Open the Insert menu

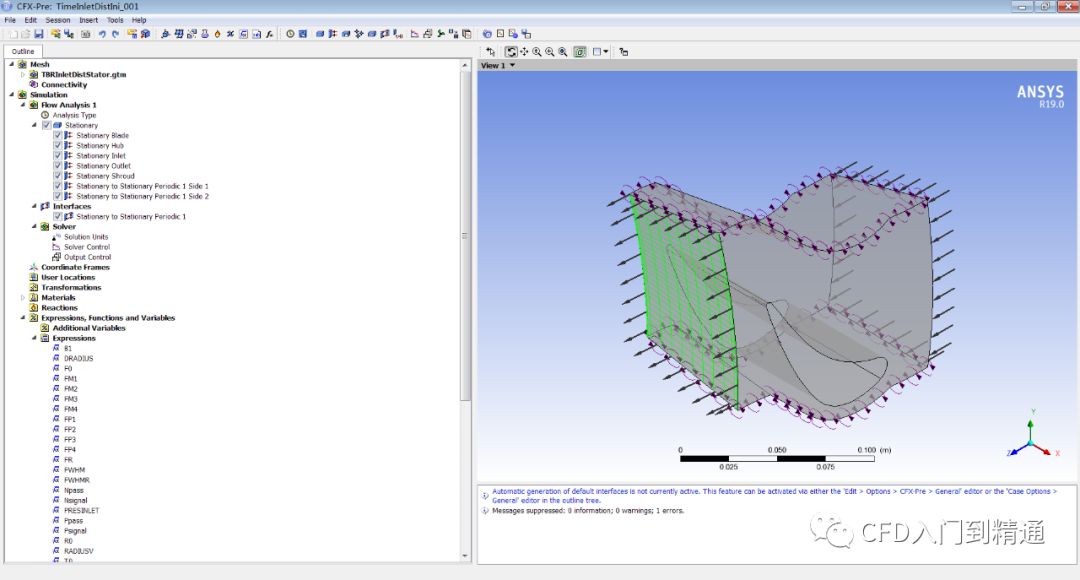pos(88,20)
